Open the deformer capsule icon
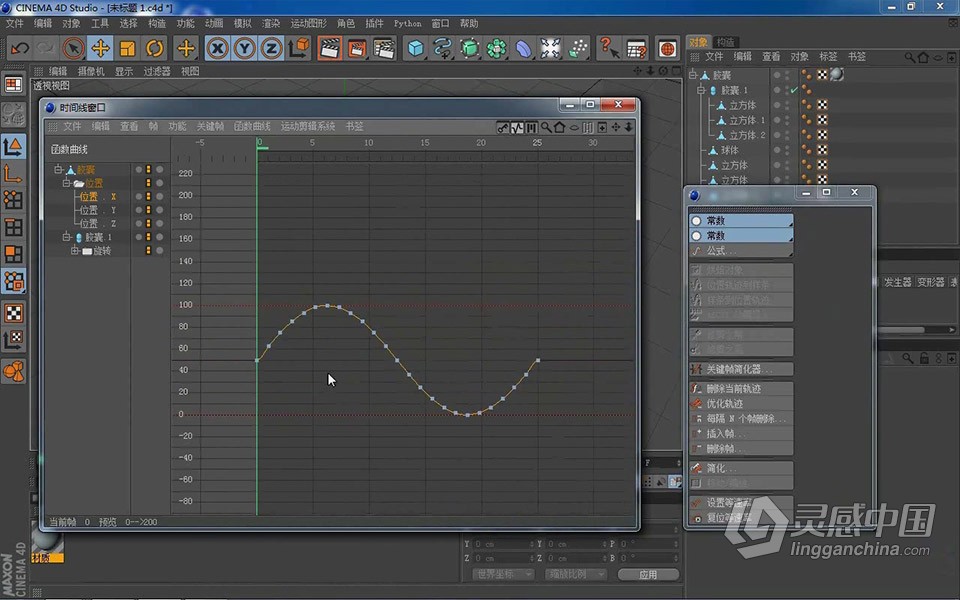Image resolution: width=960 pixels, height=600 pixels. [x=523, y=48]
